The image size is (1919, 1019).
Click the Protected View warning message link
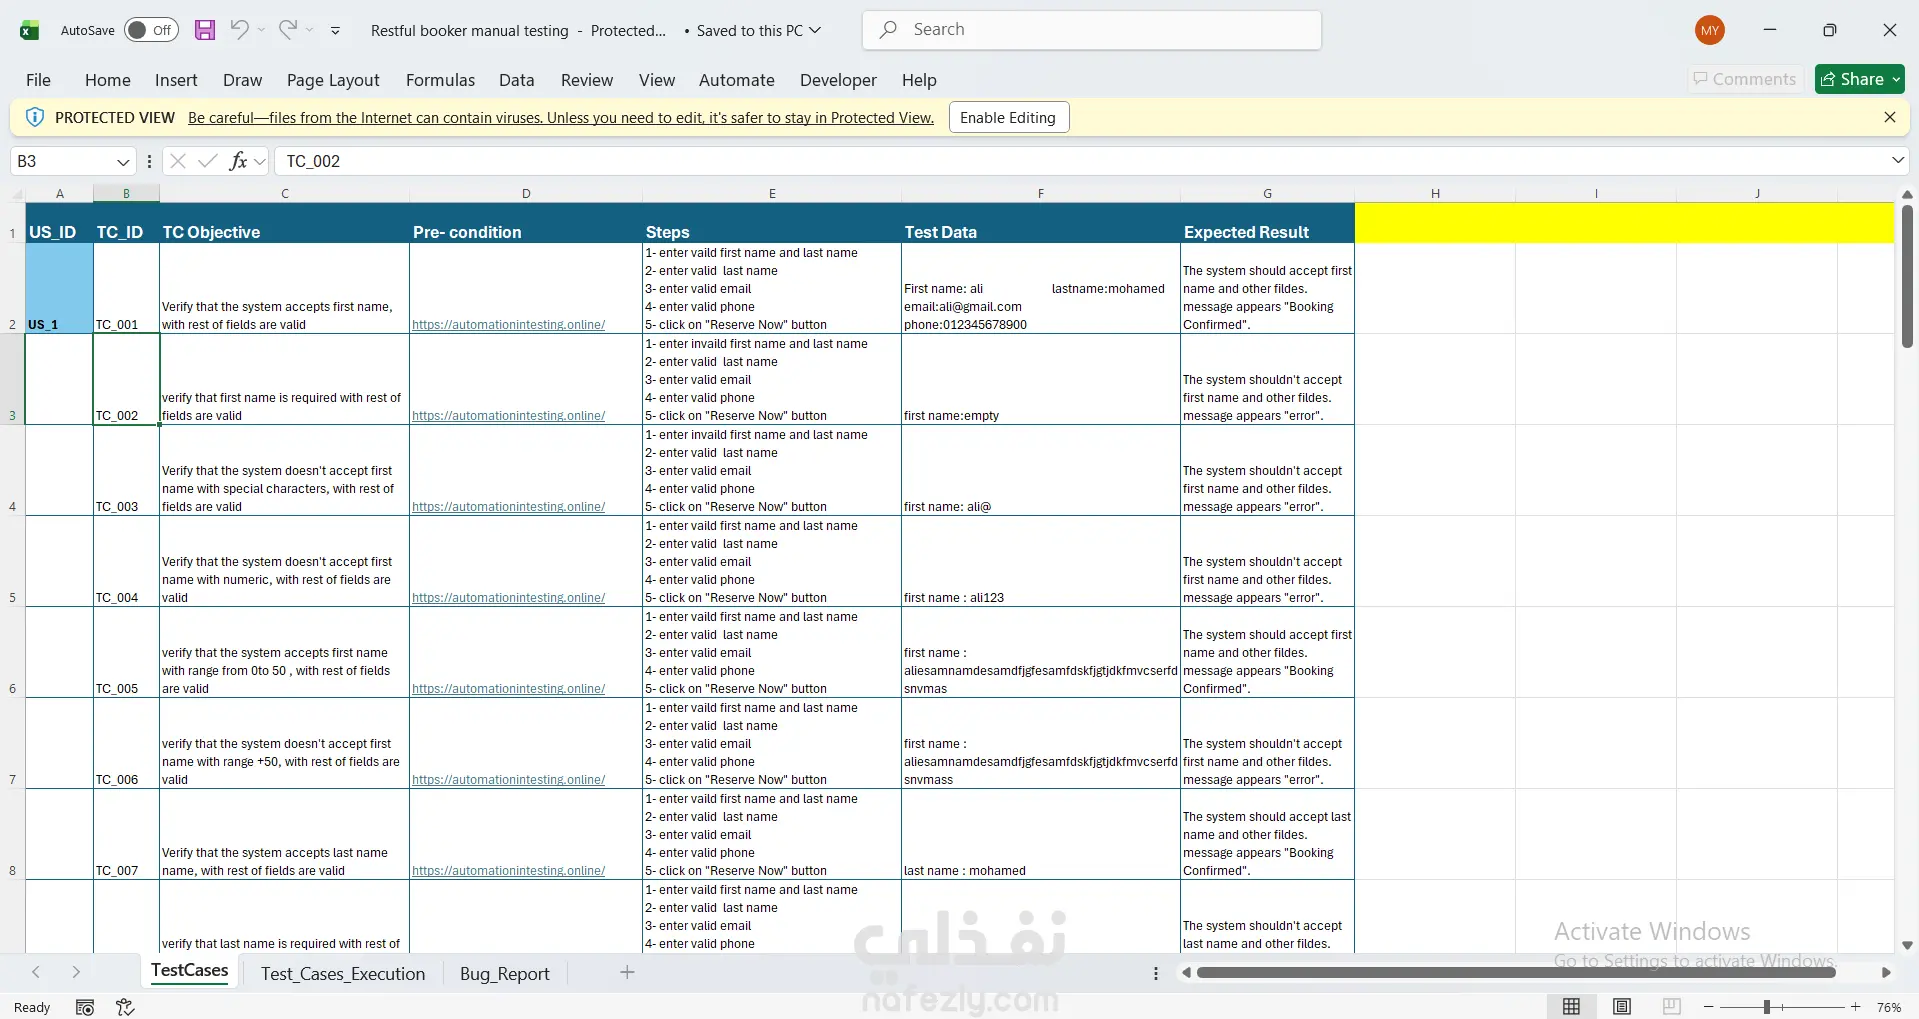tap(561, 118)
